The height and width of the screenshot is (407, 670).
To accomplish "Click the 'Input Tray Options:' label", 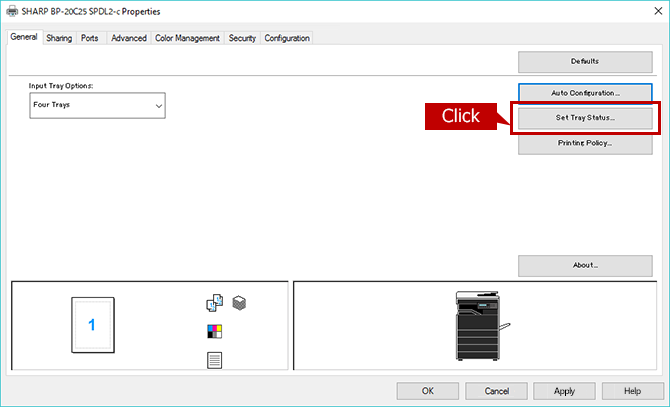I will point(61,86).
